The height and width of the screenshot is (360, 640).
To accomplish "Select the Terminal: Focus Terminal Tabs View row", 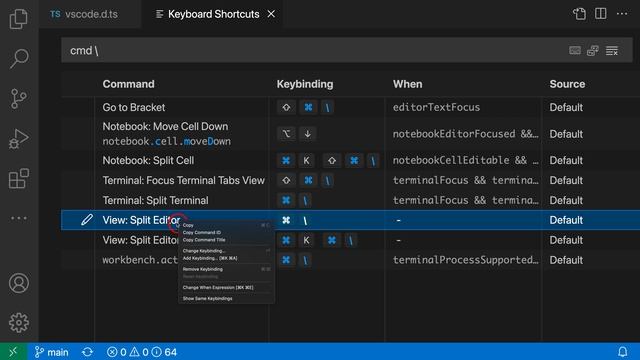I will pos(350,180).
